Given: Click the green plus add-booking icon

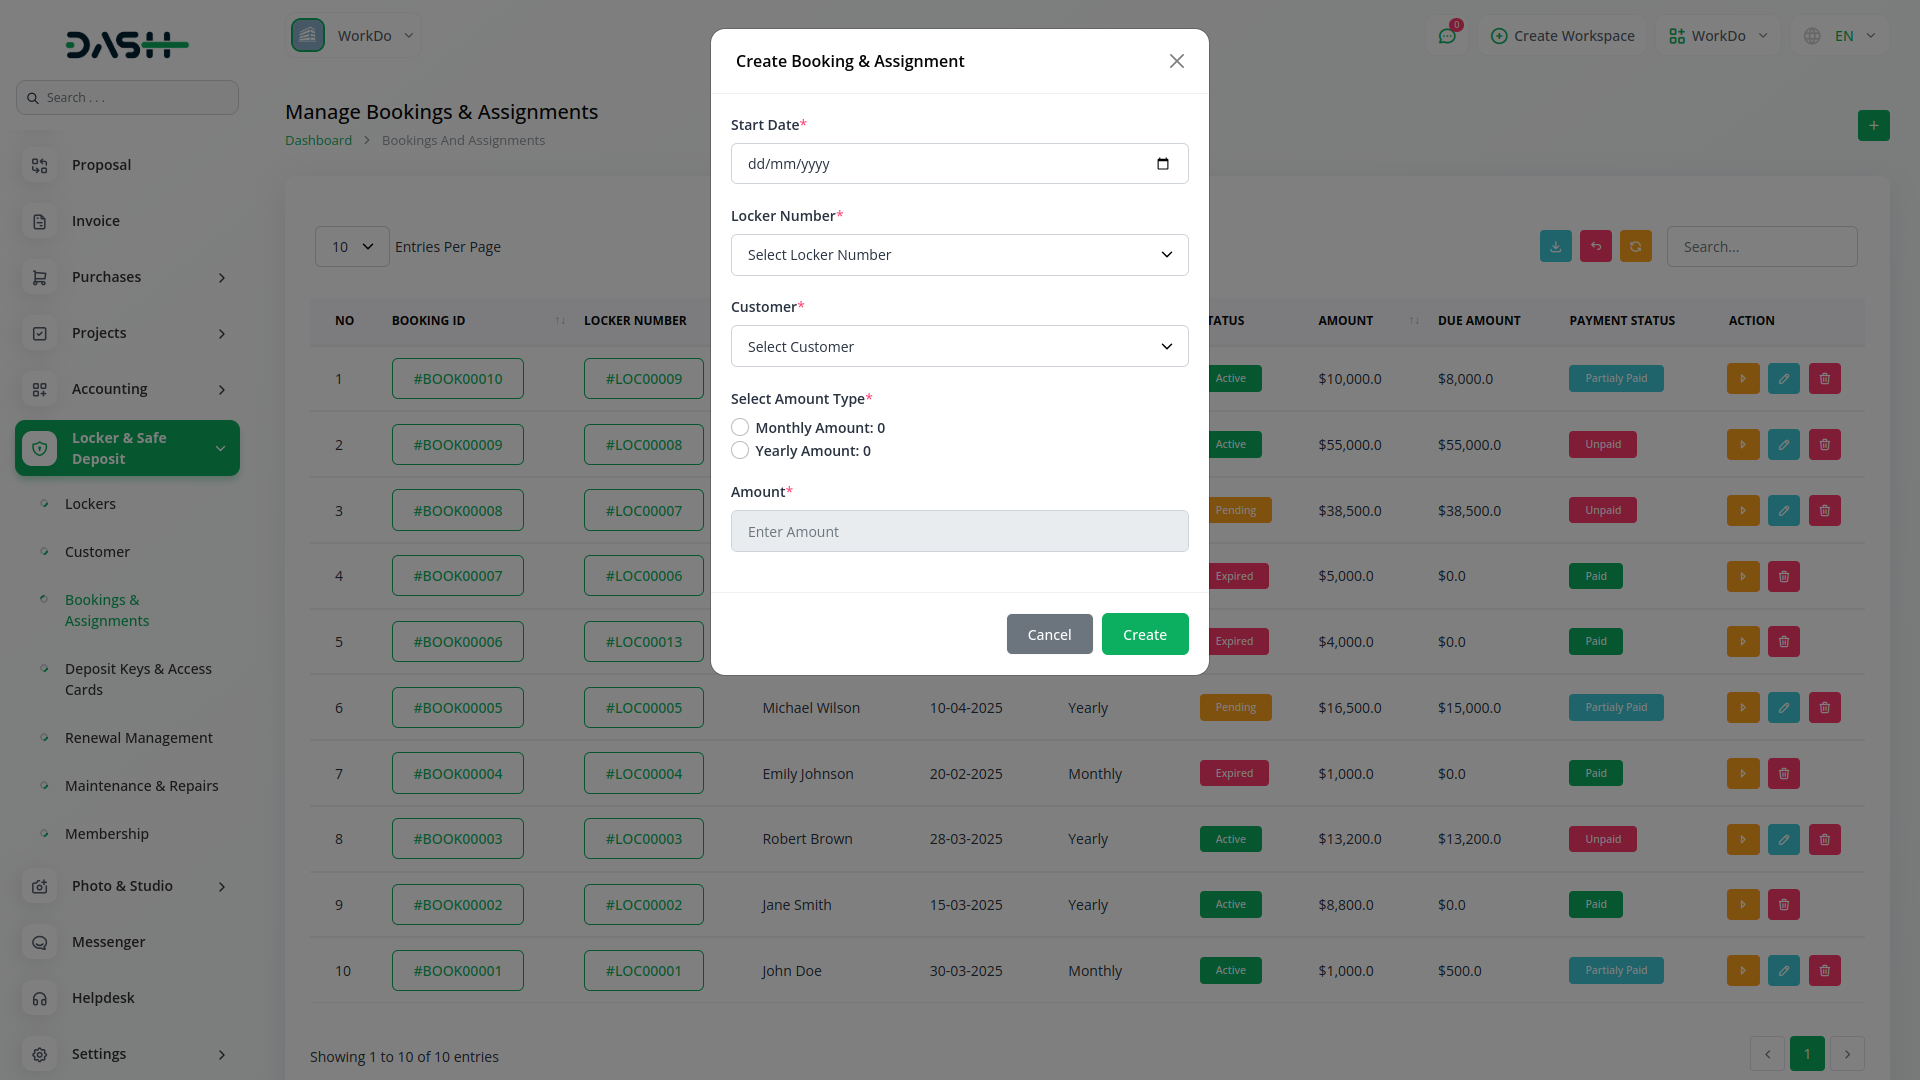Looking at the screenshot, I should 1873,126.
